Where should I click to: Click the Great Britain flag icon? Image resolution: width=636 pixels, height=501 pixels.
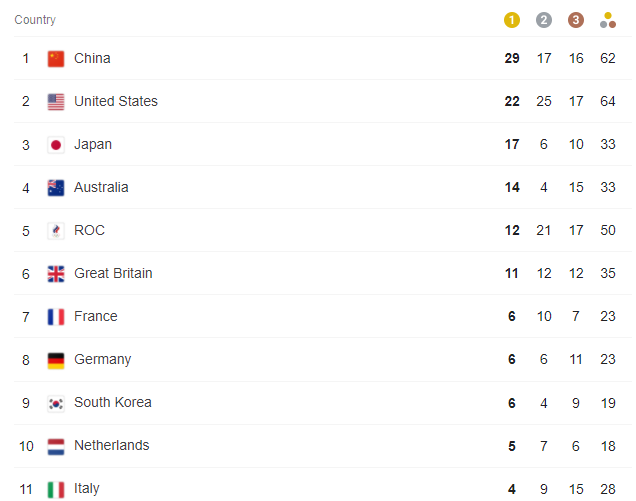[x=56, y=274]
